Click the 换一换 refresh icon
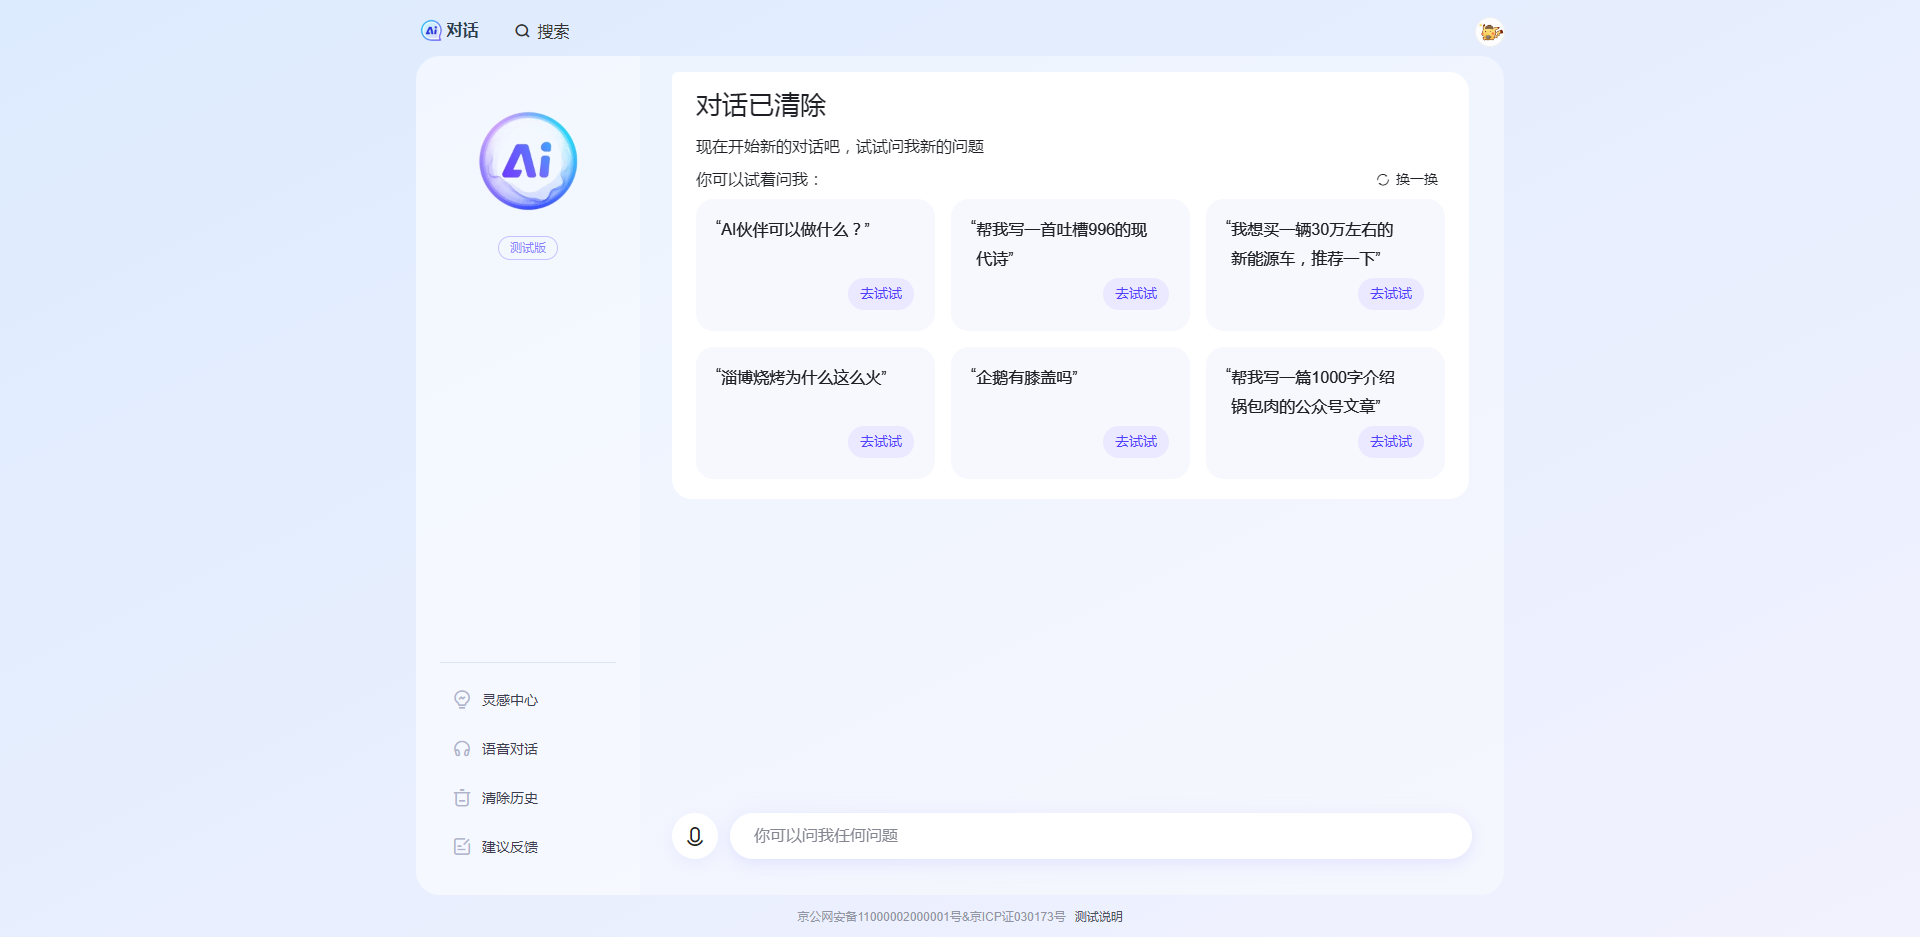The image size is (1920, 937). [x=1381, y=179]
